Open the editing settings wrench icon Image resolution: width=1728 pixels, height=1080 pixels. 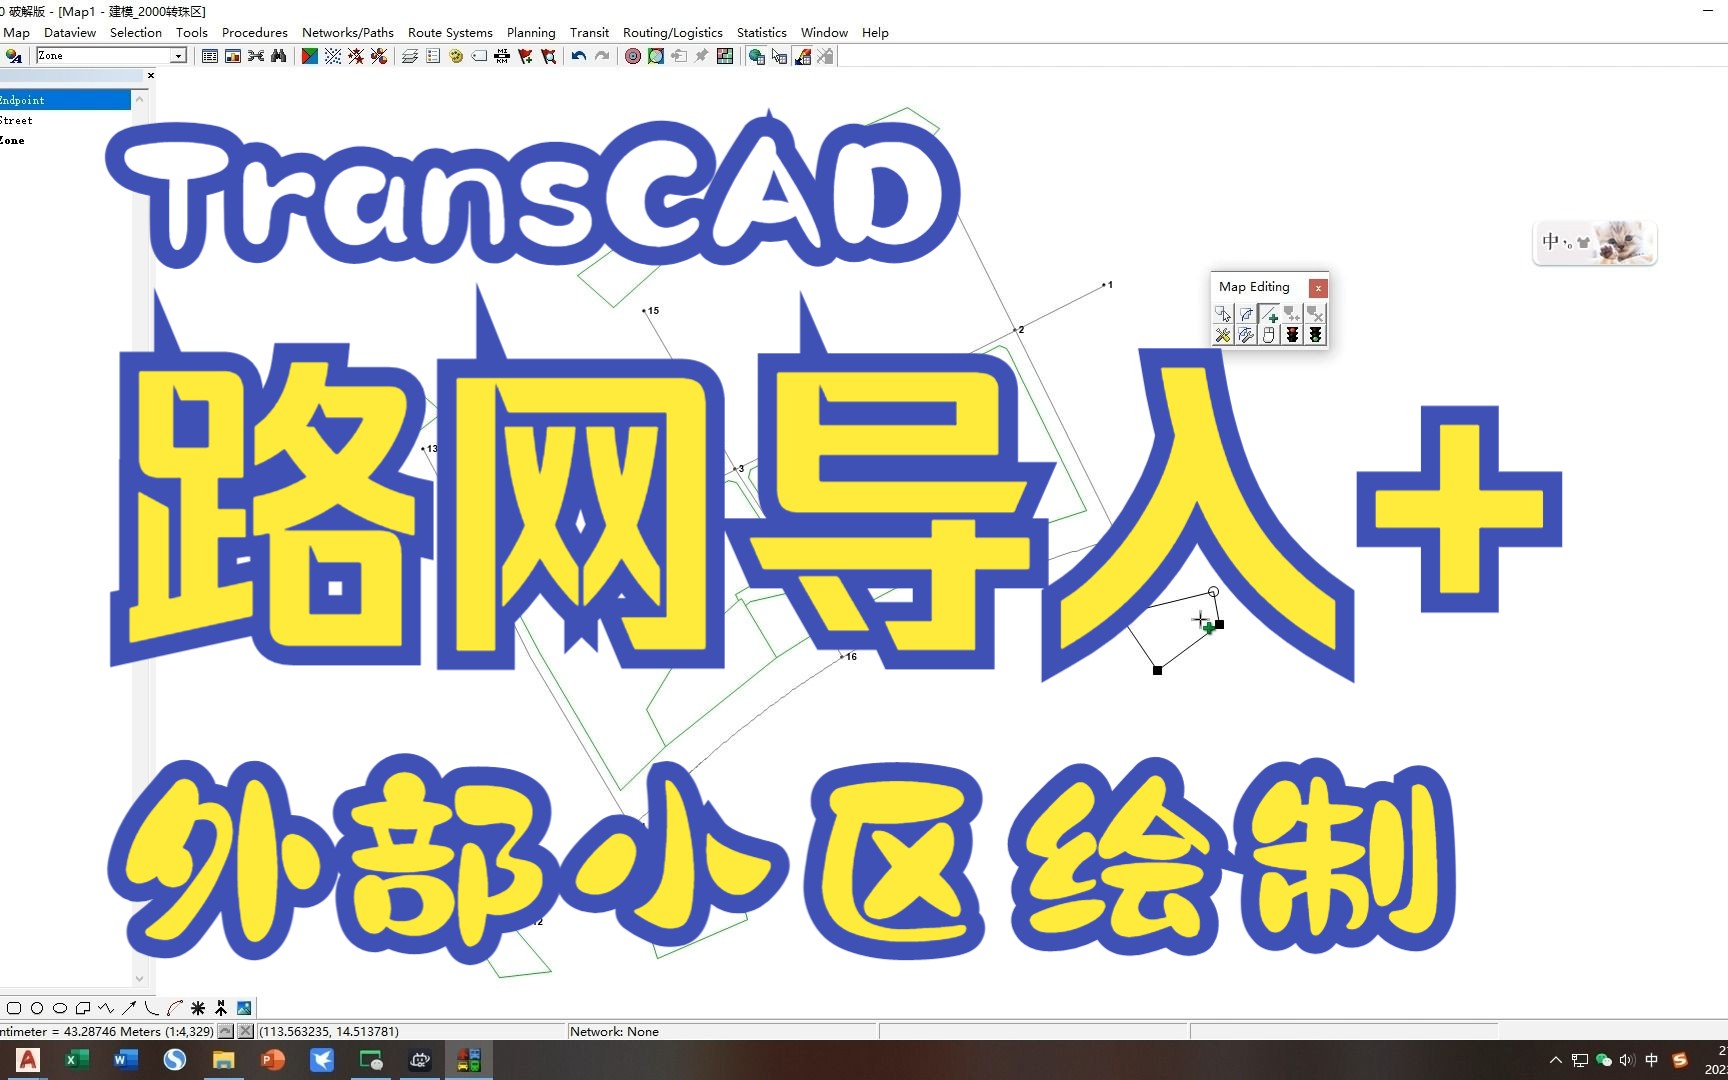pos(1223,335)
